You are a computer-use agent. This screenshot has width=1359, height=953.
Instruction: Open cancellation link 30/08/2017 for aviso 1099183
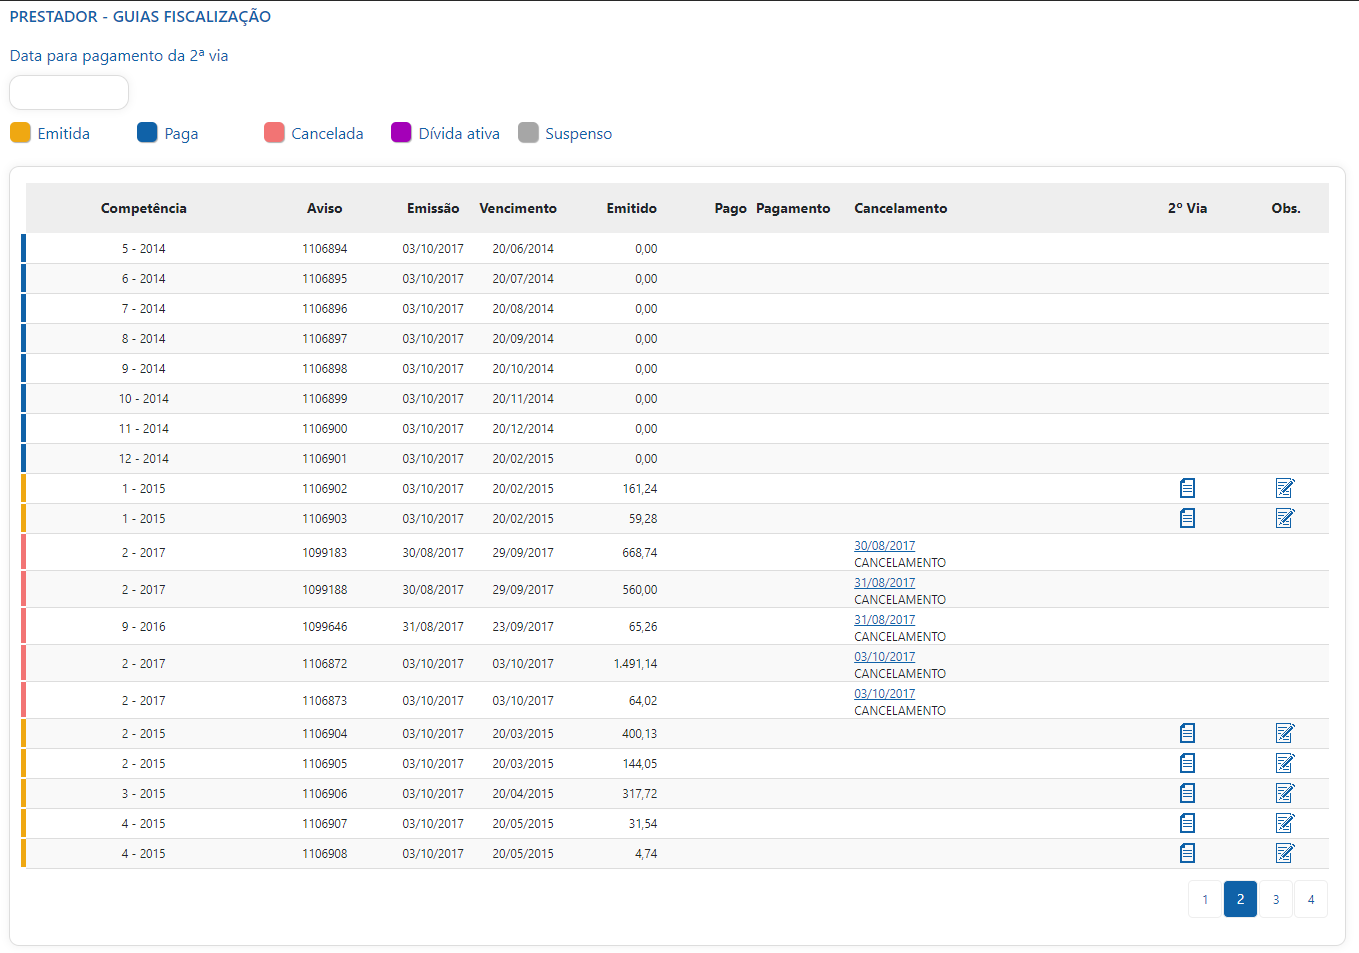884,546
